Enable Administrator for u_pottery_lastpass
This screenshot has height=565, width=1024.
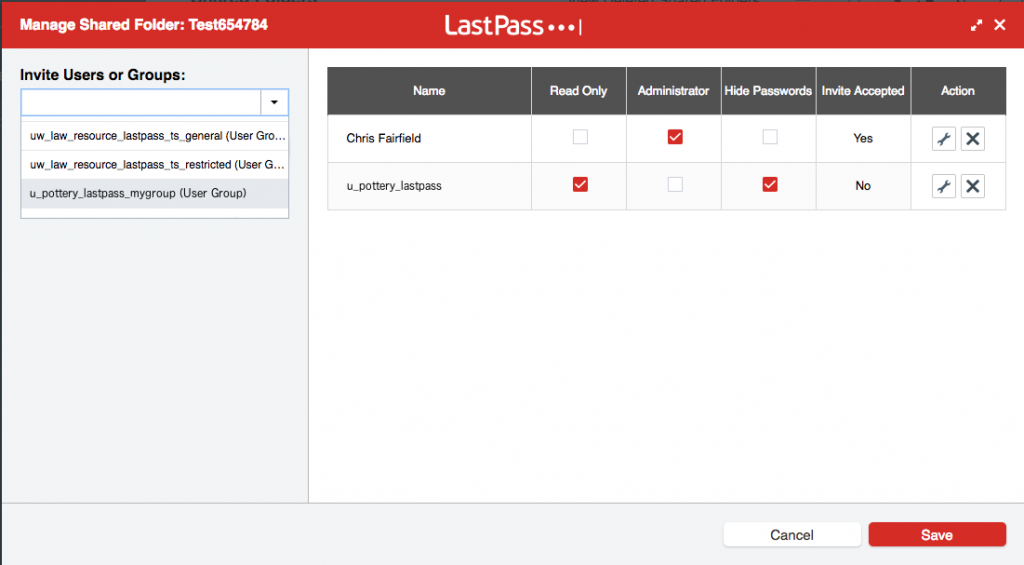click(675, 184)
